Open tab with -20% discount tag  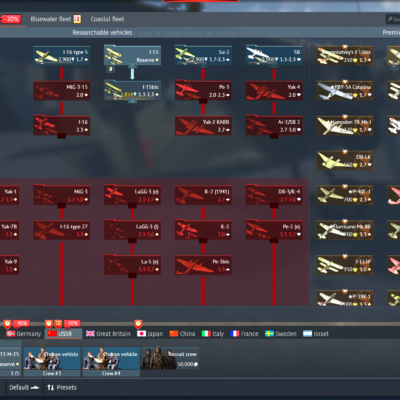click(x=11, y=19)
